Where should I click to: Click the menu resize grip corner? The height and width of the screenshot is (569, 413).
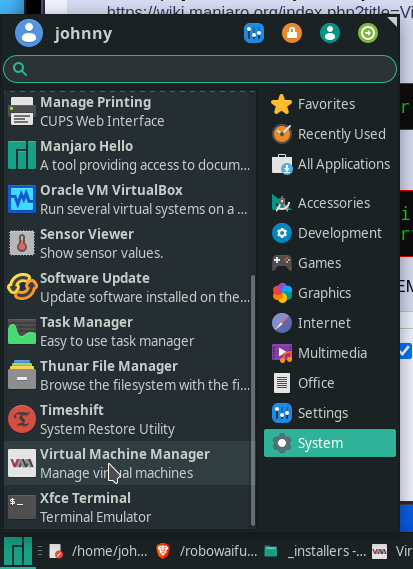pos(393,22)
